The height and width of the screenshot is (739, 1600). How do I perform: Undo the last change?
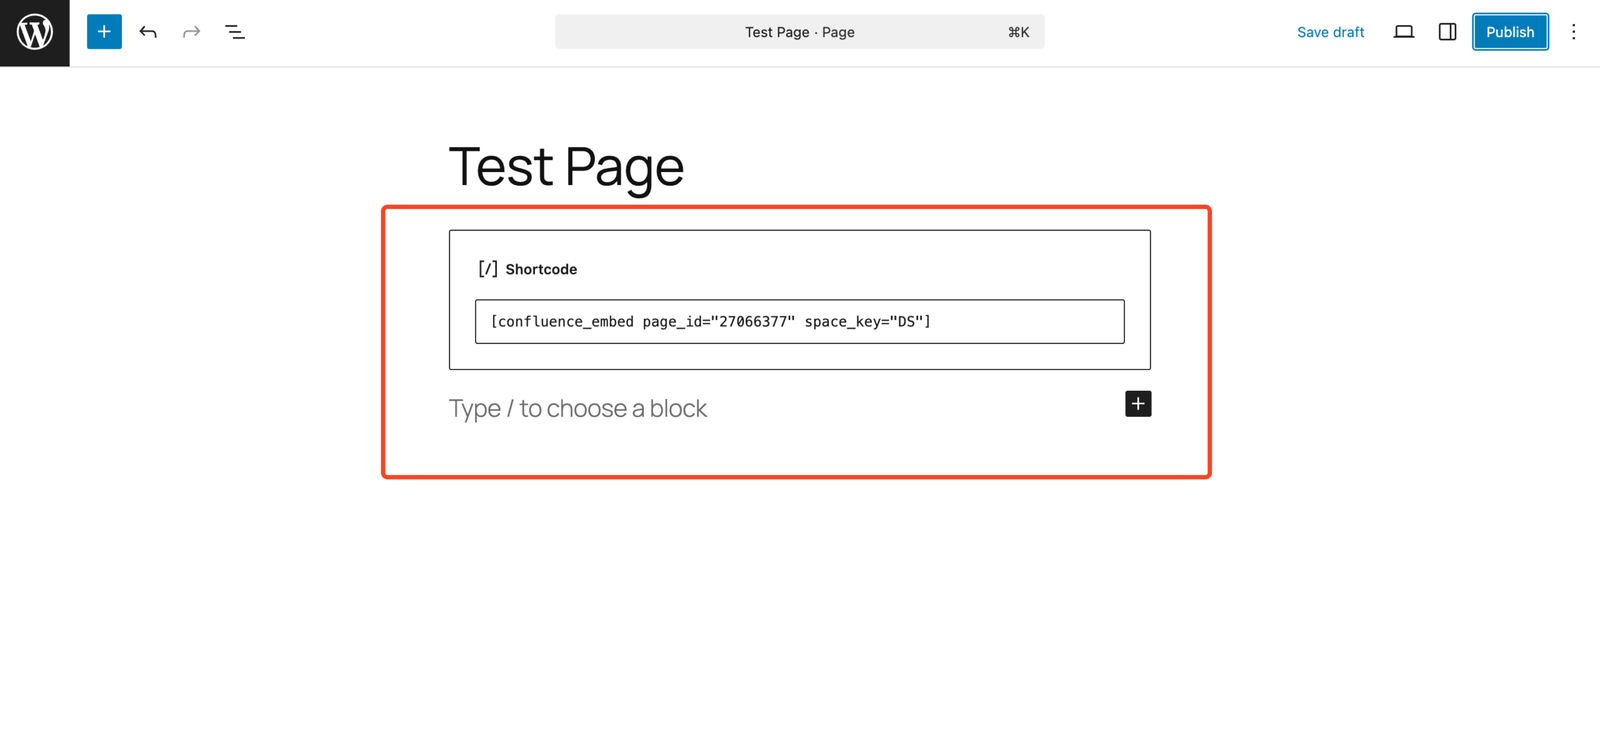148,32
